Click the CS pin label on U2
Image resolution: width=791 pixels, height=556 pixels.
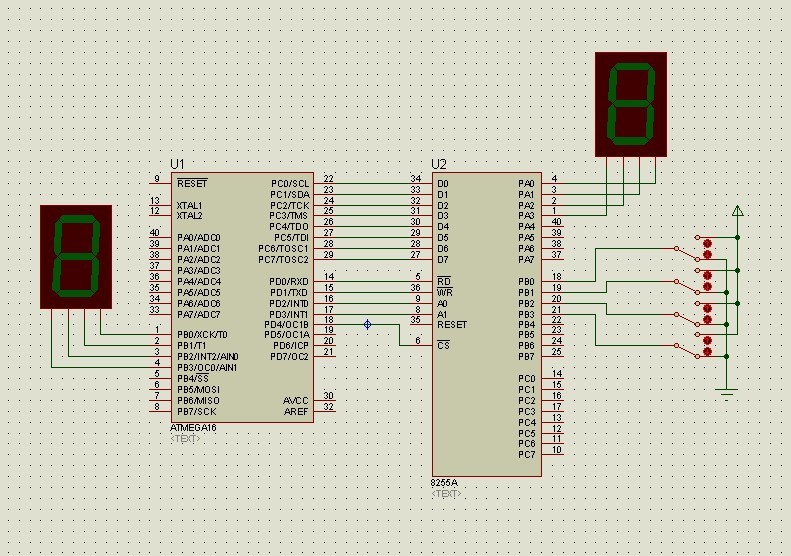pyautogui.click(x=443, y=345)
